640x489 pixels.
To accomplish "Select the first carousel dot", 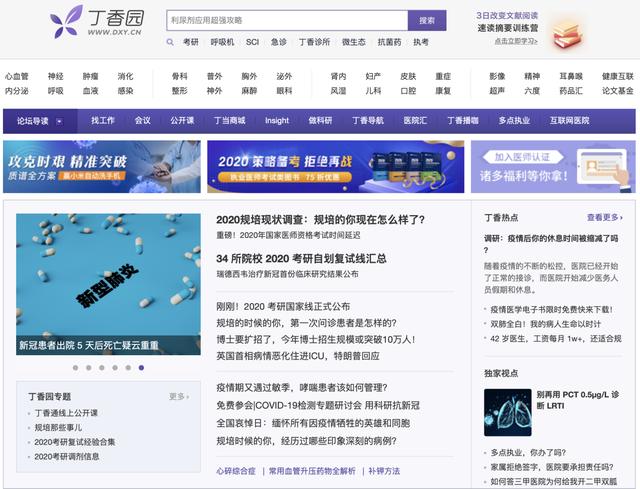I will tap(75, 368).
